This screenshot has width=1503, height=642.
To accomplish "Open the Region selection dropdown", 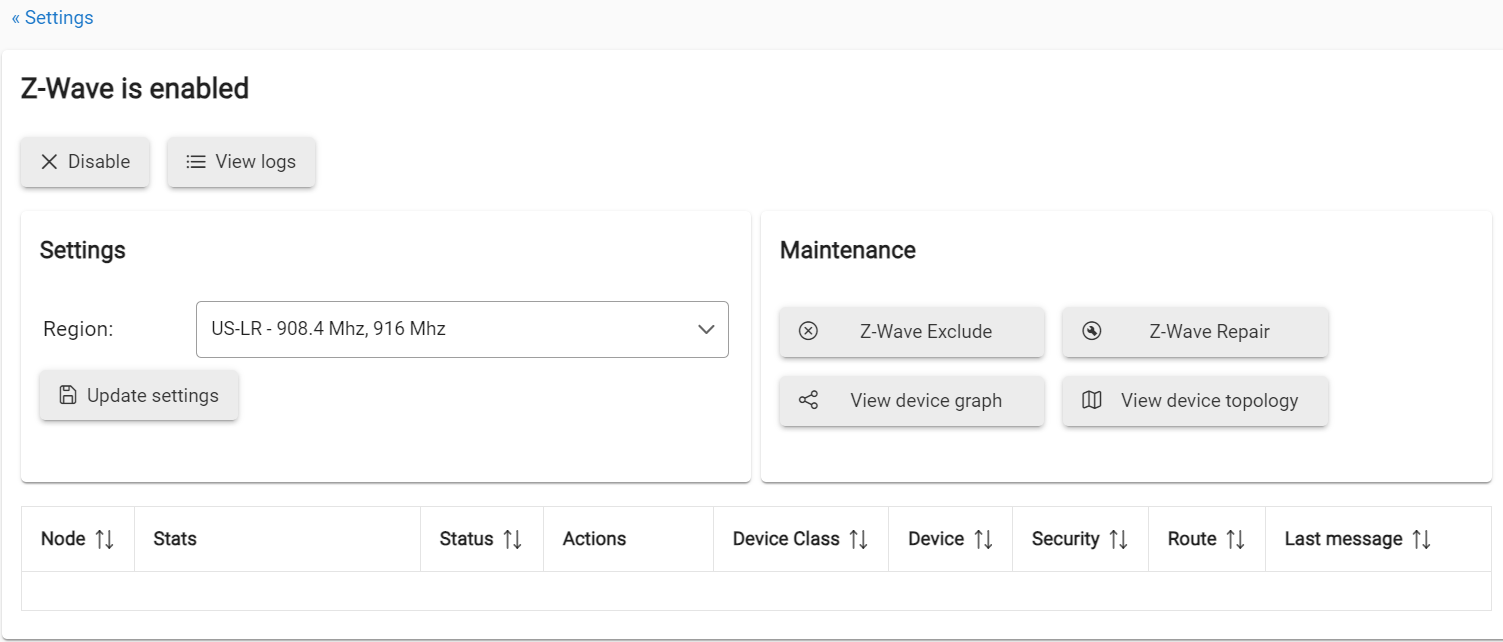I will (x=462, y=329).
